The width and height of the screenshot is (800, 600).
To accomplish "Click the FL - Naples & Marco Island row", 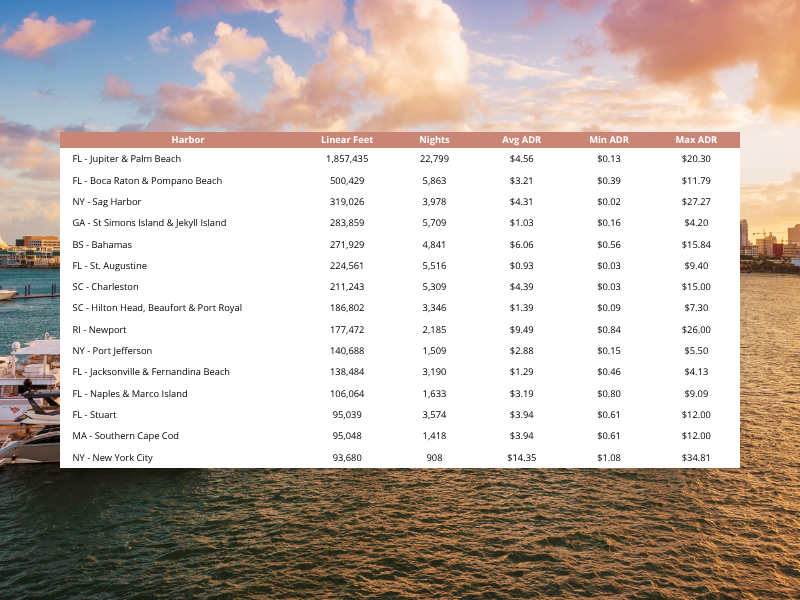I will click(x=130, y=394).
